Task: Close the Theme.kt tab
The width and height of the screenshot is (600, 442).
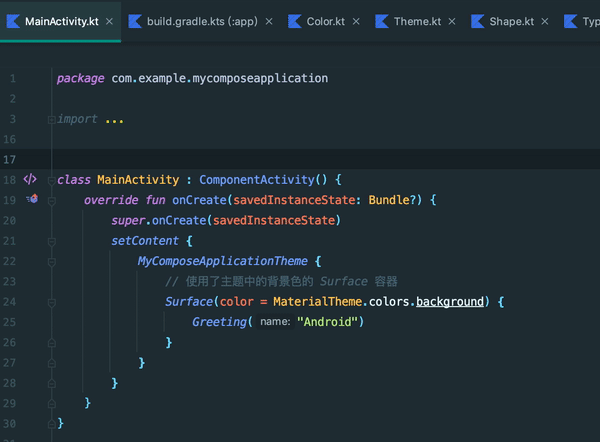Action: pyautogui.click(x=452, y=21)
